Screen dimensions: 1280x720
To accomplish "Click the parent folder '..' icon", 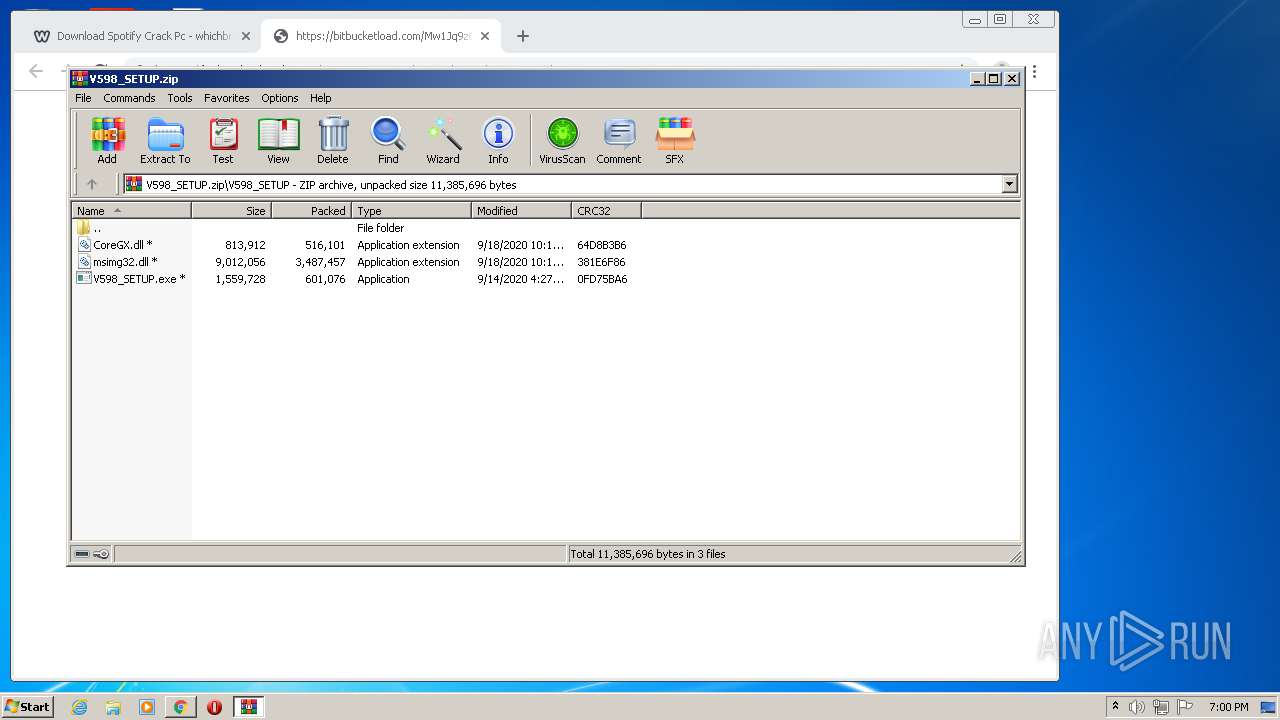I will (84, 228).
